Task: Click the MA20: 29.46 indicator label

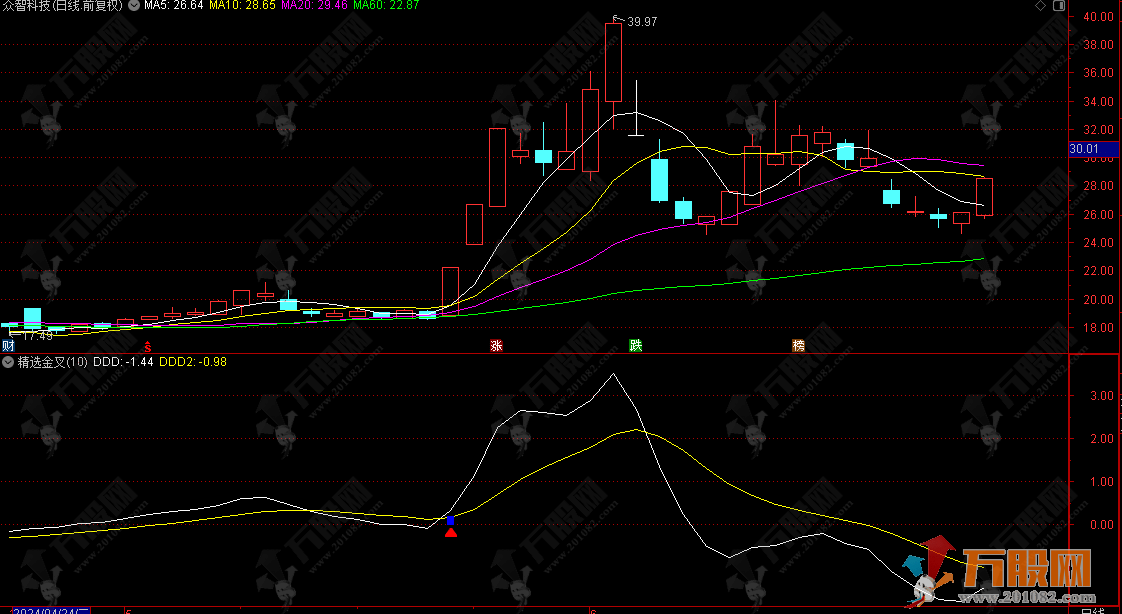Action: [314, 6]
